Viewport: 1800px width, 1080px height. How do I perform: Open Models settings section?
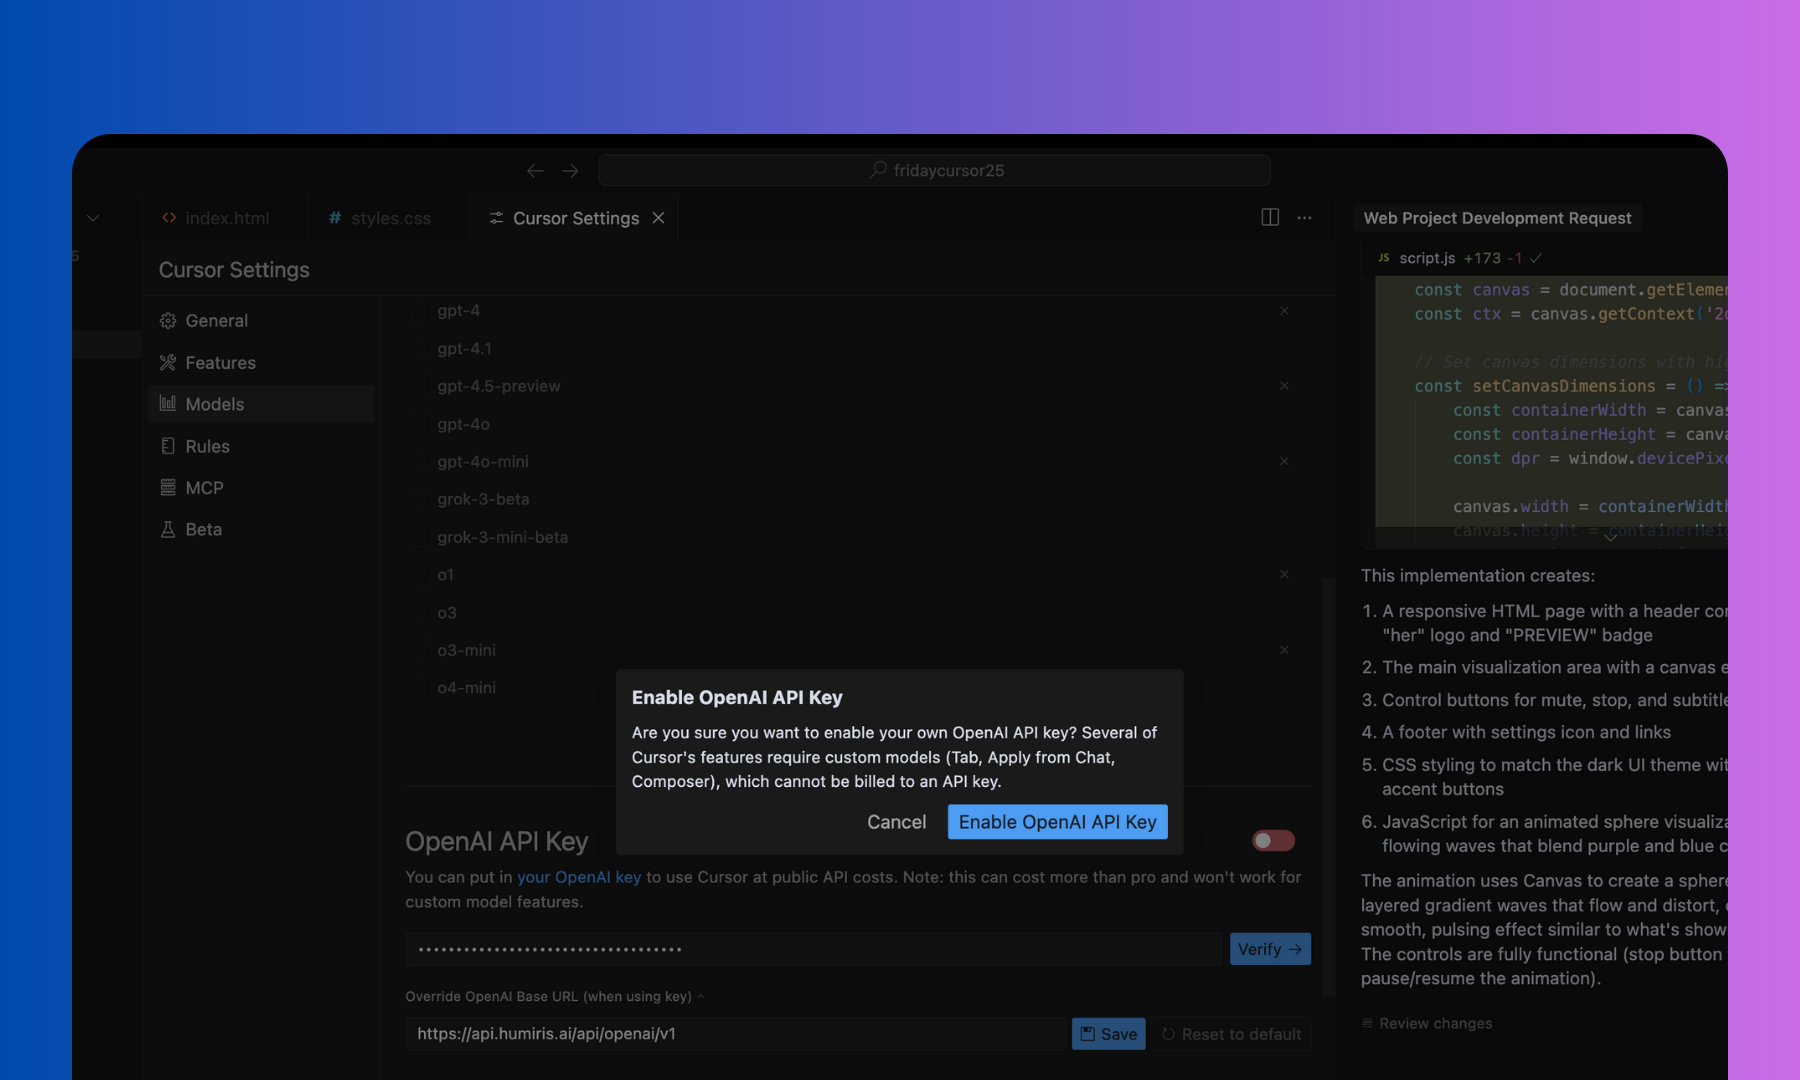[262, 404]
